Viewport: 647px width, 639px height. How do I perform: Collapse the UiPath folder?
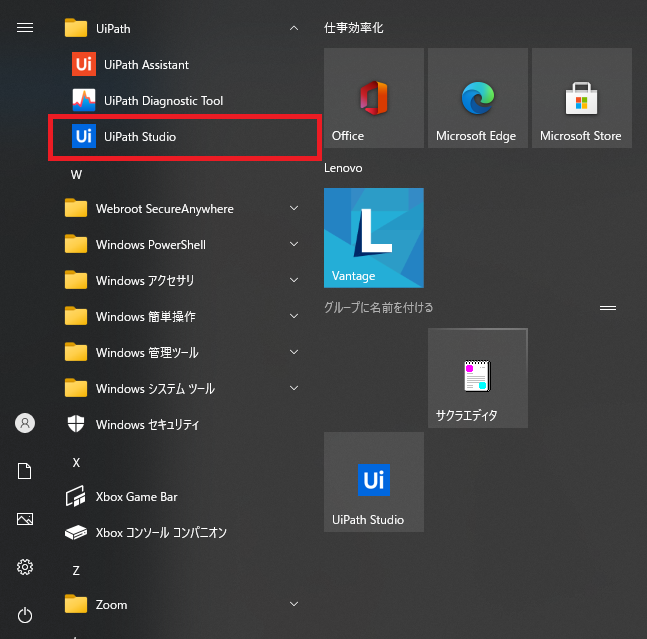point(293,29)
